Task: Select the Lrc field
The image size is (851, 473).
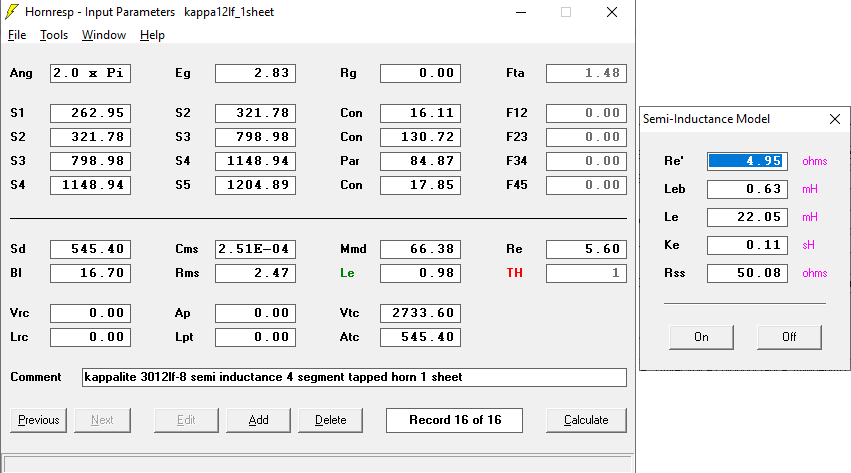Action: point(90,337)
